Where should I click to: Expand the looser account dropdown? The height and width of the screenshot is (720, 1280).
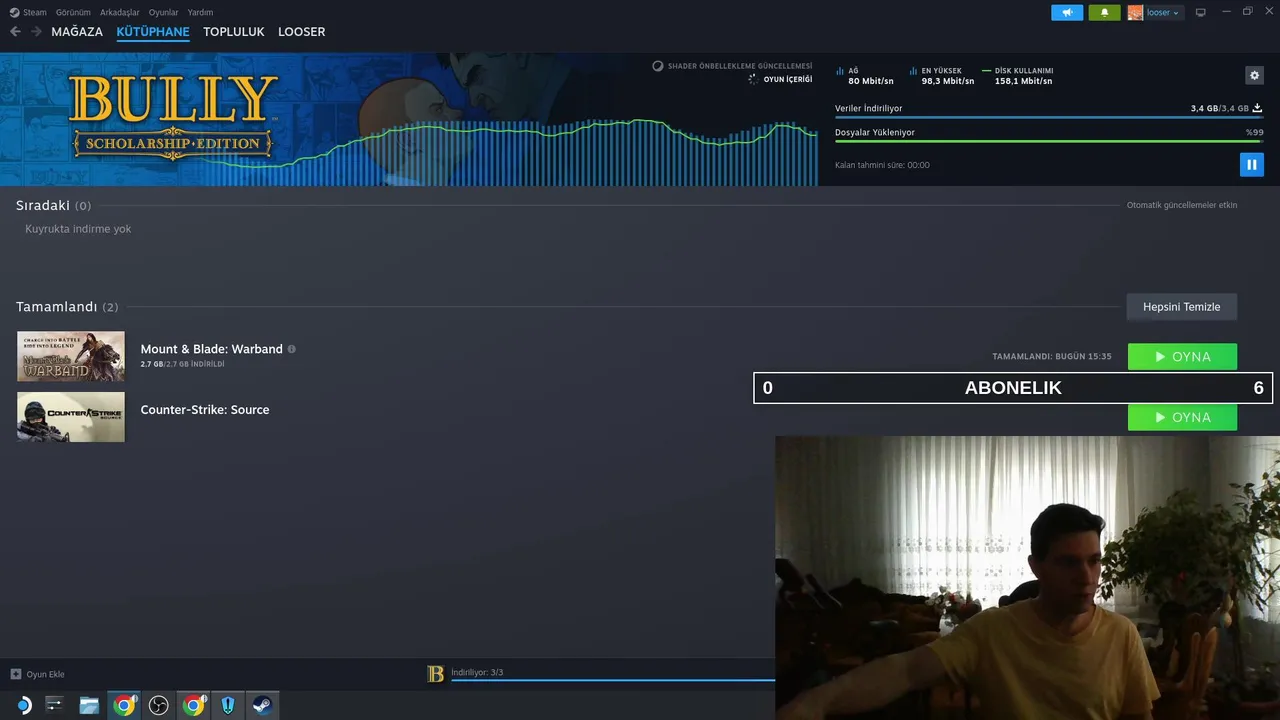(1163, 12)
